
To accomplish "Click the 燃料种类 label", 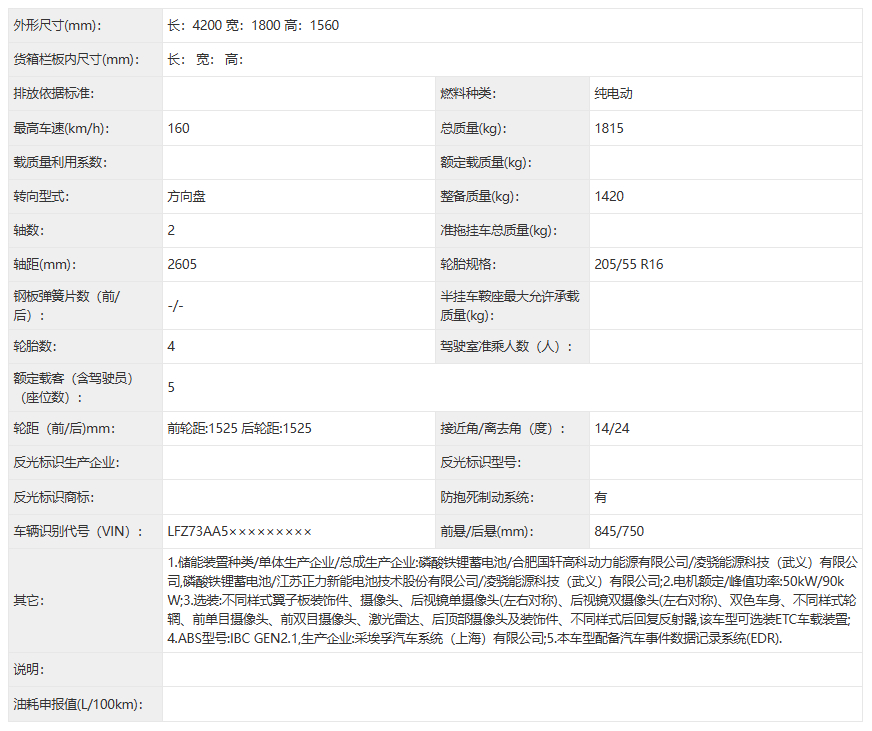I will point(468,93).
